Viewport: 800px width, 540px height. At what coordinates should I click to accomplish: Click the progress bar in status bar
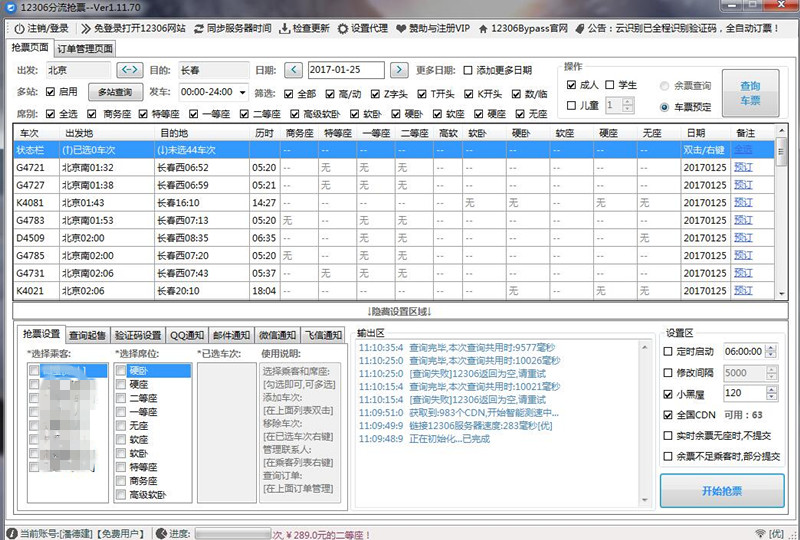point(233,534)
